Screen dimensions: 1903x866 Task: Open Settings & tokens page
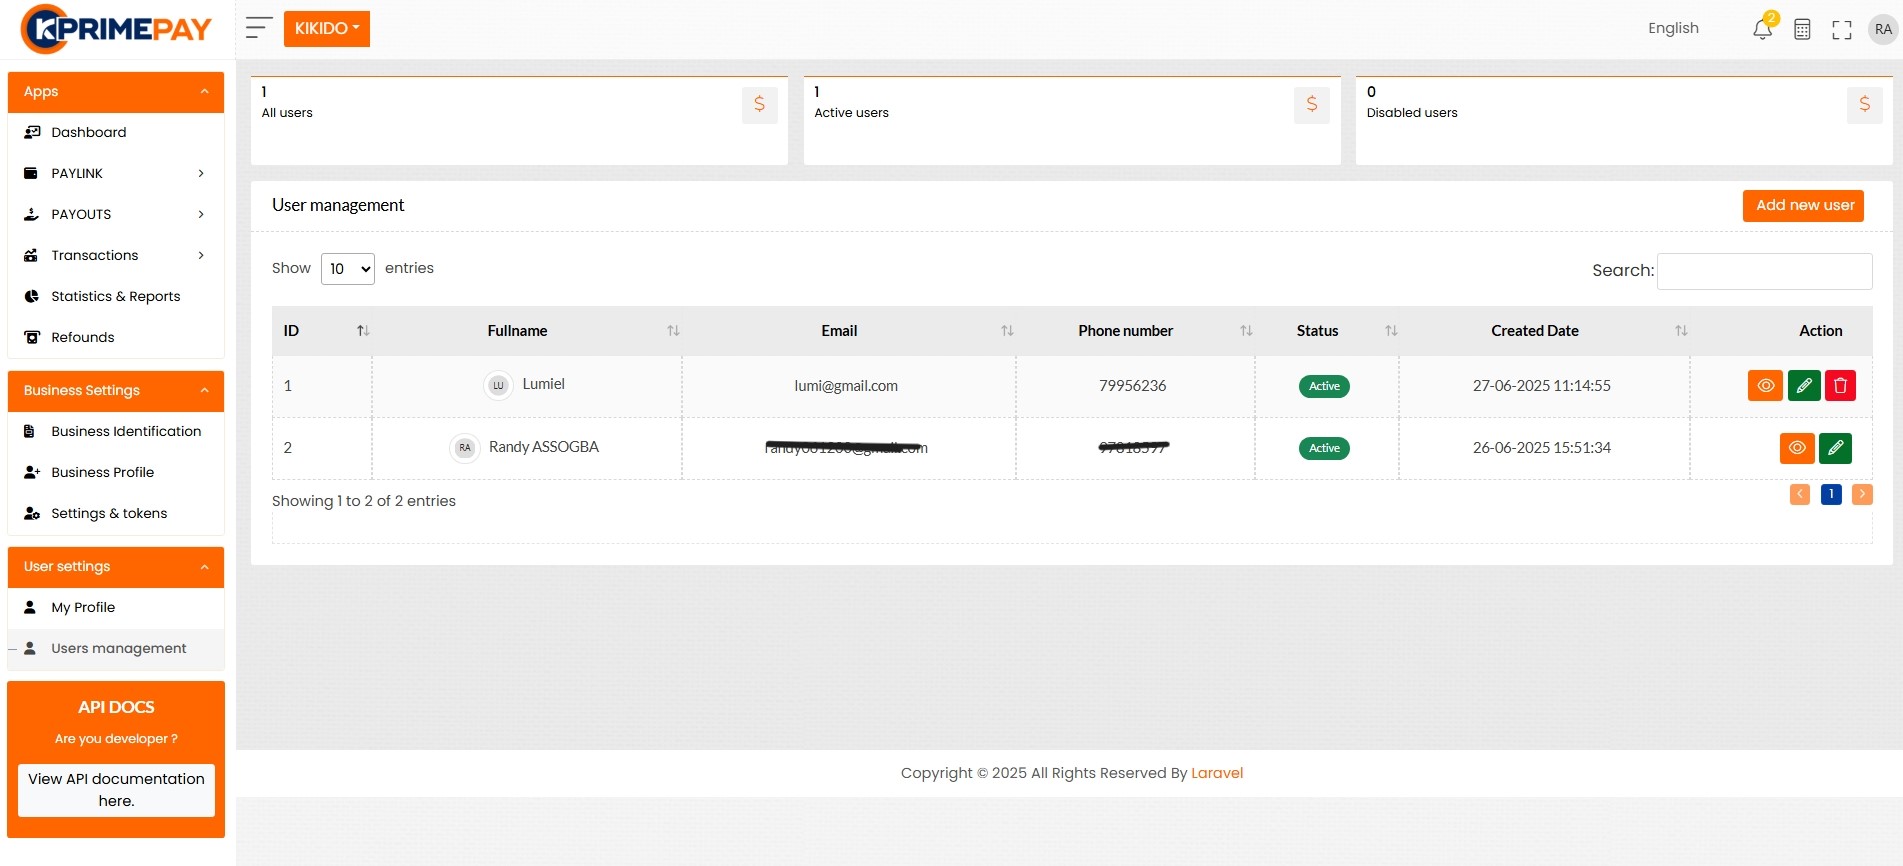116,513
